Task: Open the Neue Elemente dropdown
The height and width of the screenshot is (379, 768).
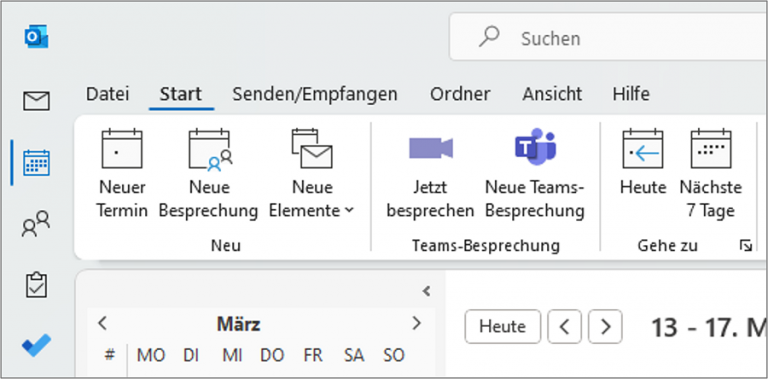Action: (312, 174)
